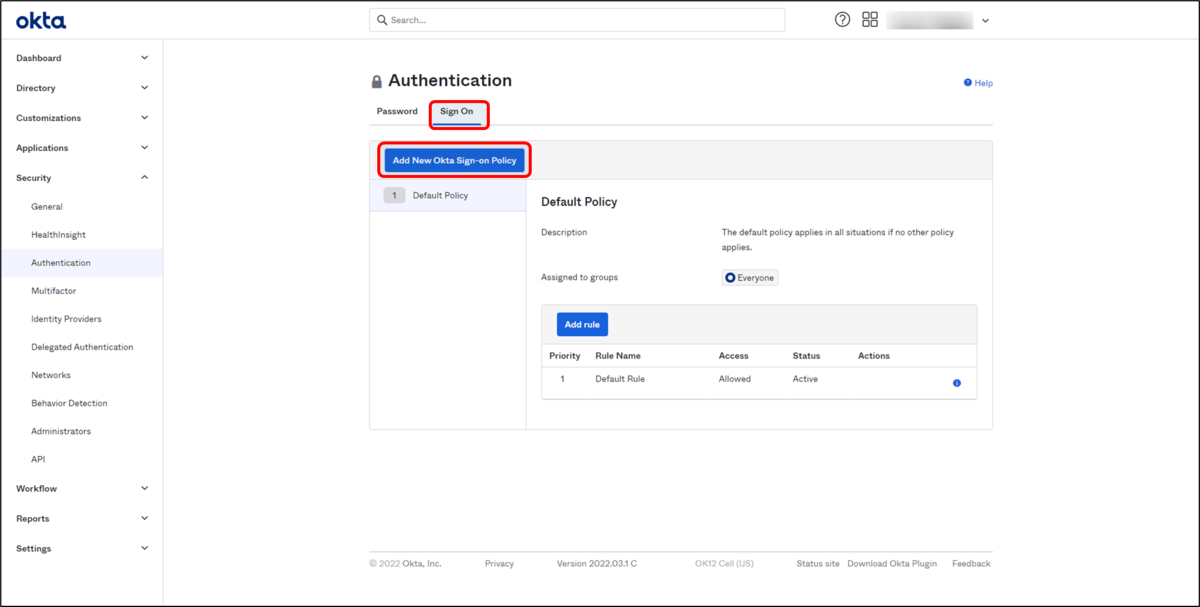Open General under Security

47,207
